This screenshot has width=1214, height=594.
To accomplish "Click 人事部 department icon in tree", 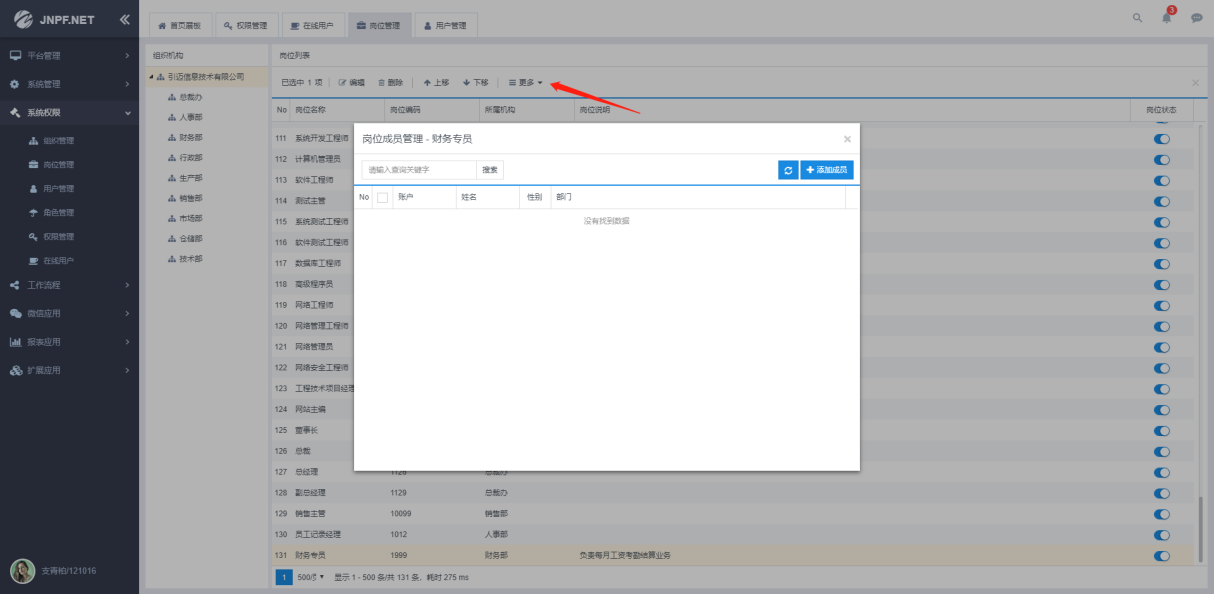I will 172,117.
